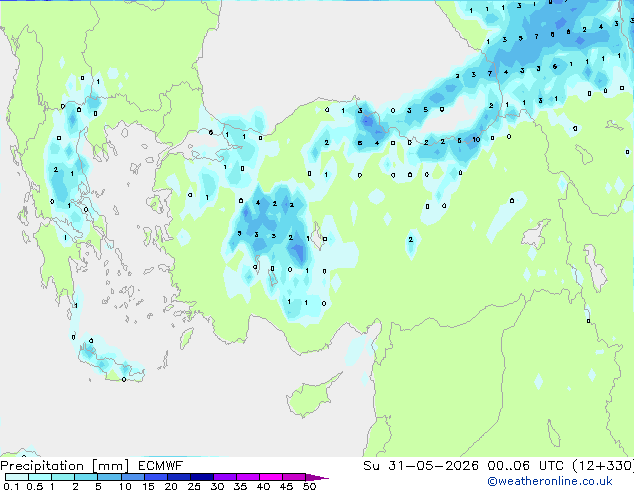Click the legend value '40'
The width and height of the screenshot is (634, 490).
[x=263, y=486]
